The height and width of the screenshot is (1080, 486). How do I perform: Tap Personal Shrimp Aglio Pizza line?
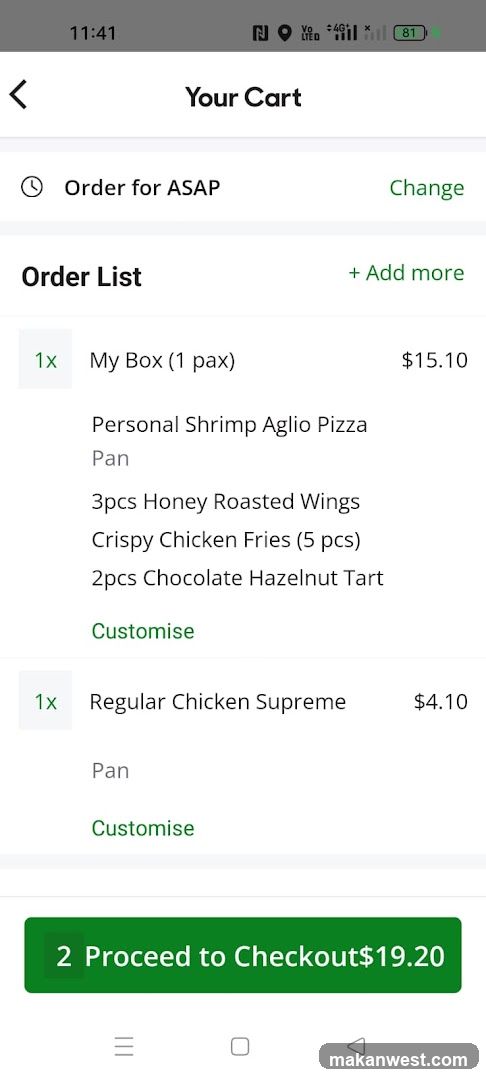(x=229, y=424)
